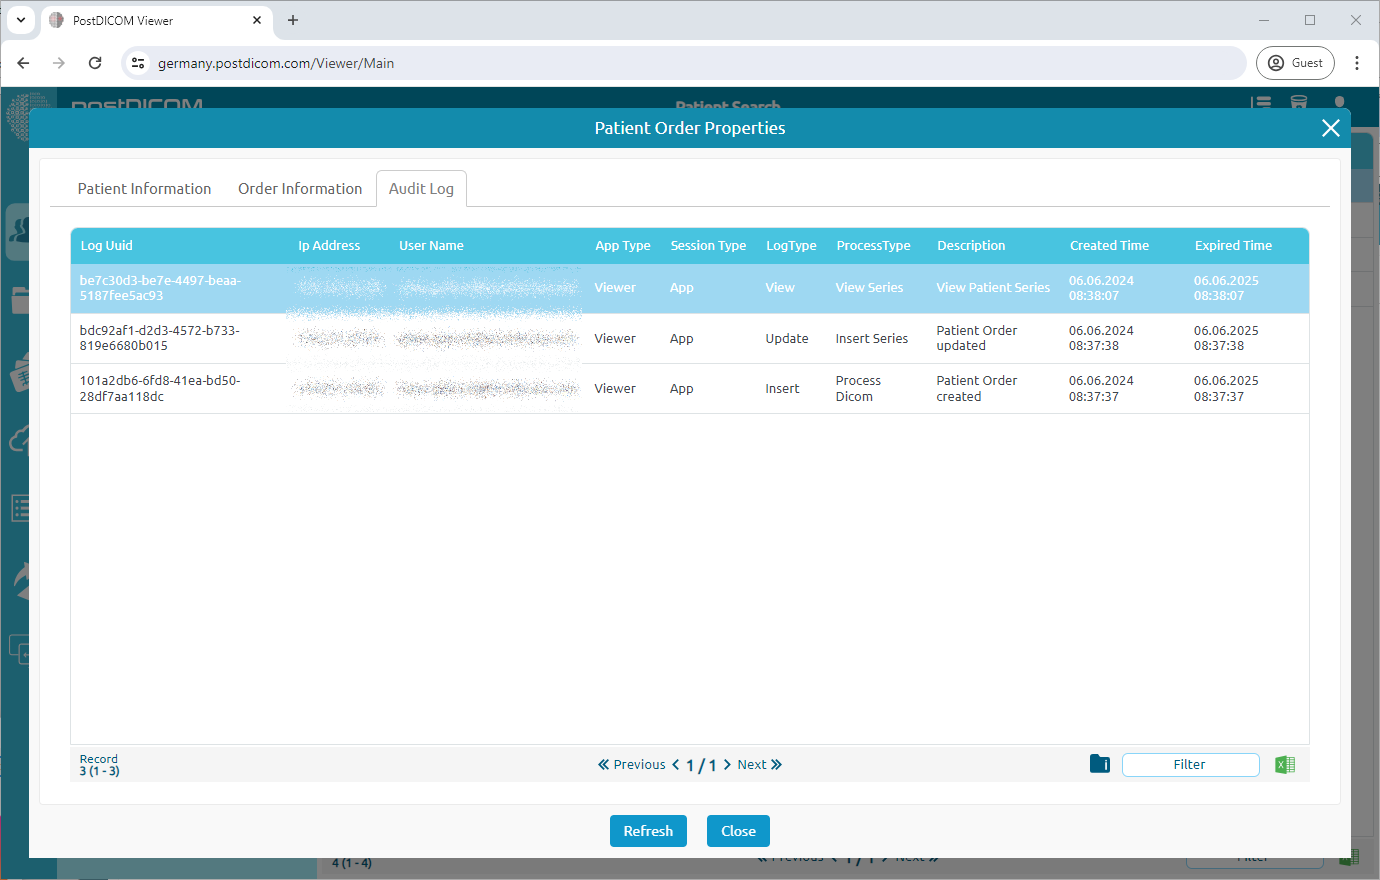The image size is (1380, 880).
Task: Switch to the Patient Information tab
Action: (x=144, y=188)
